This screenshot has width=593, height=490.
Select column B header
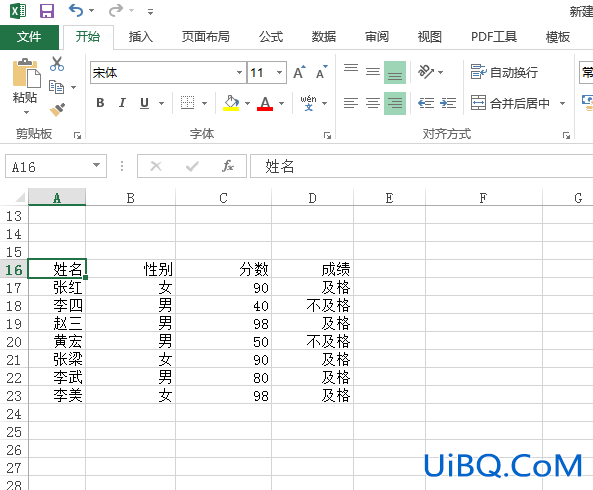pyautogui.click(x=130, y=197)
